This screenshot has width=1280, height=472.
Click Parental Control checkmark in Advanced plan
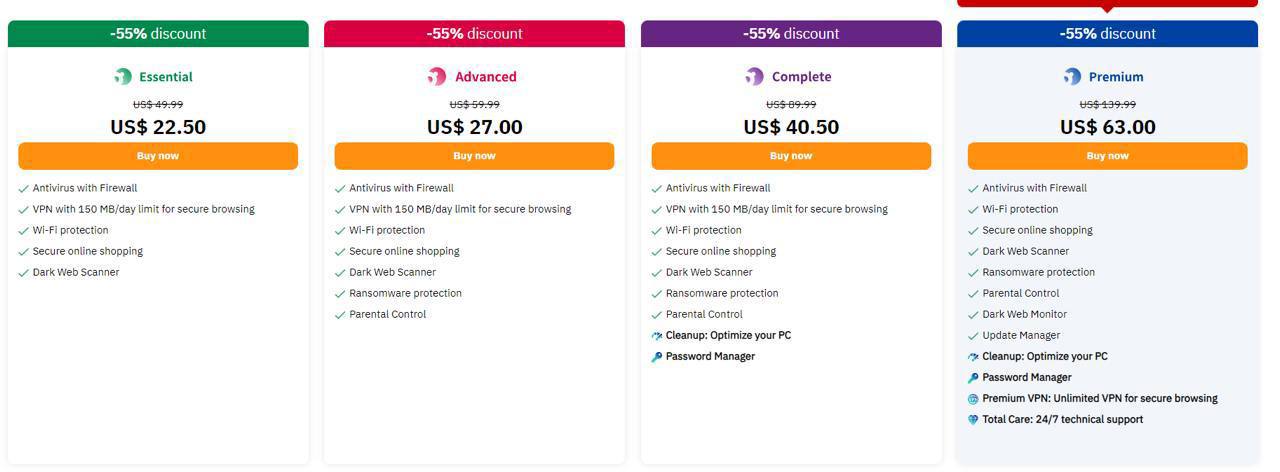tap(341, 315)
